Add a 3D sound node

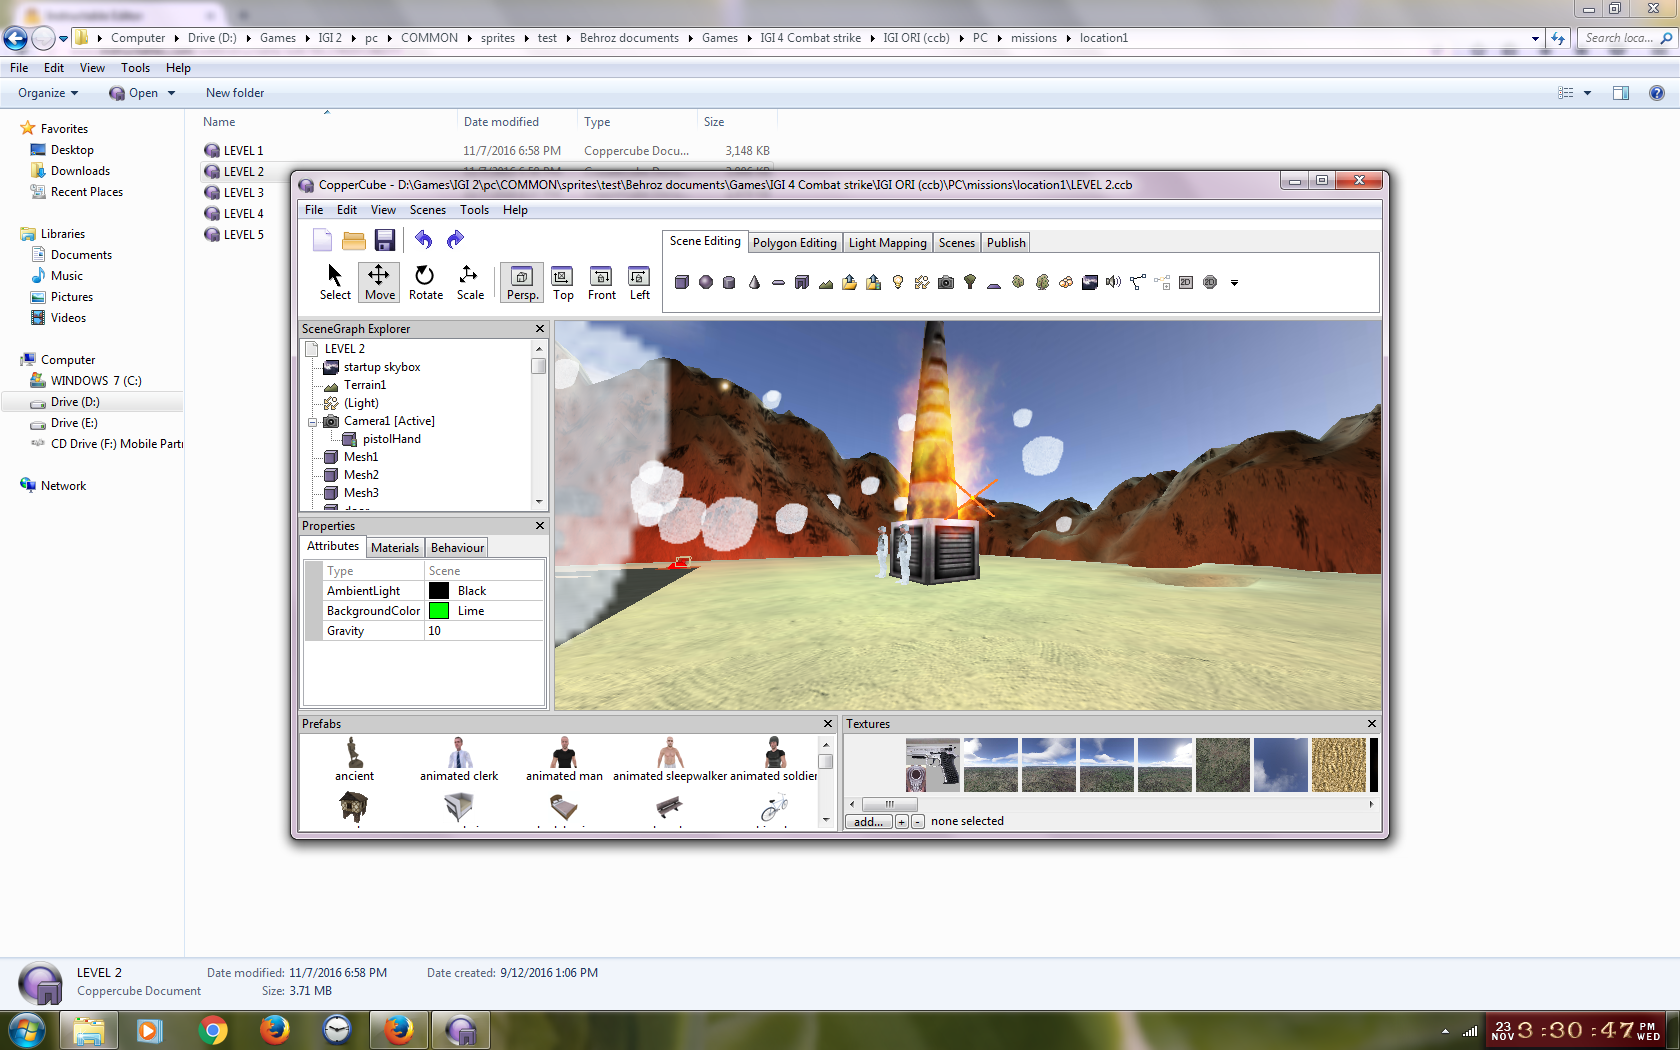pos(1114,283)
